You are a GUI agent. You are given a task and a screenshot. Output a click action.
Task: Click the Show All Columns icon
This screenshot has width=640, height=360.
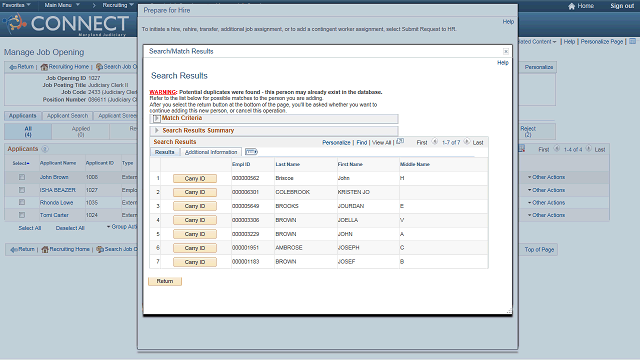[251, 152]
